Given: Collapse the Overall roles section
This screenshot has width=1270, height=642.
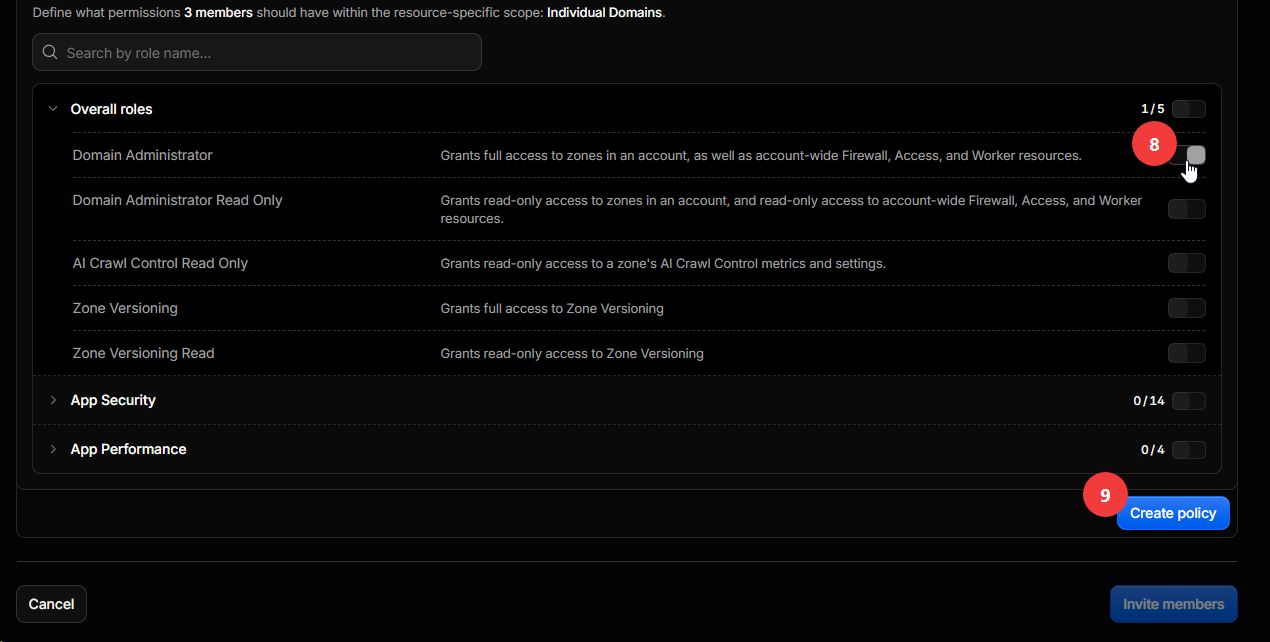Looking at the screenshot, I should [x=53, y=109].
